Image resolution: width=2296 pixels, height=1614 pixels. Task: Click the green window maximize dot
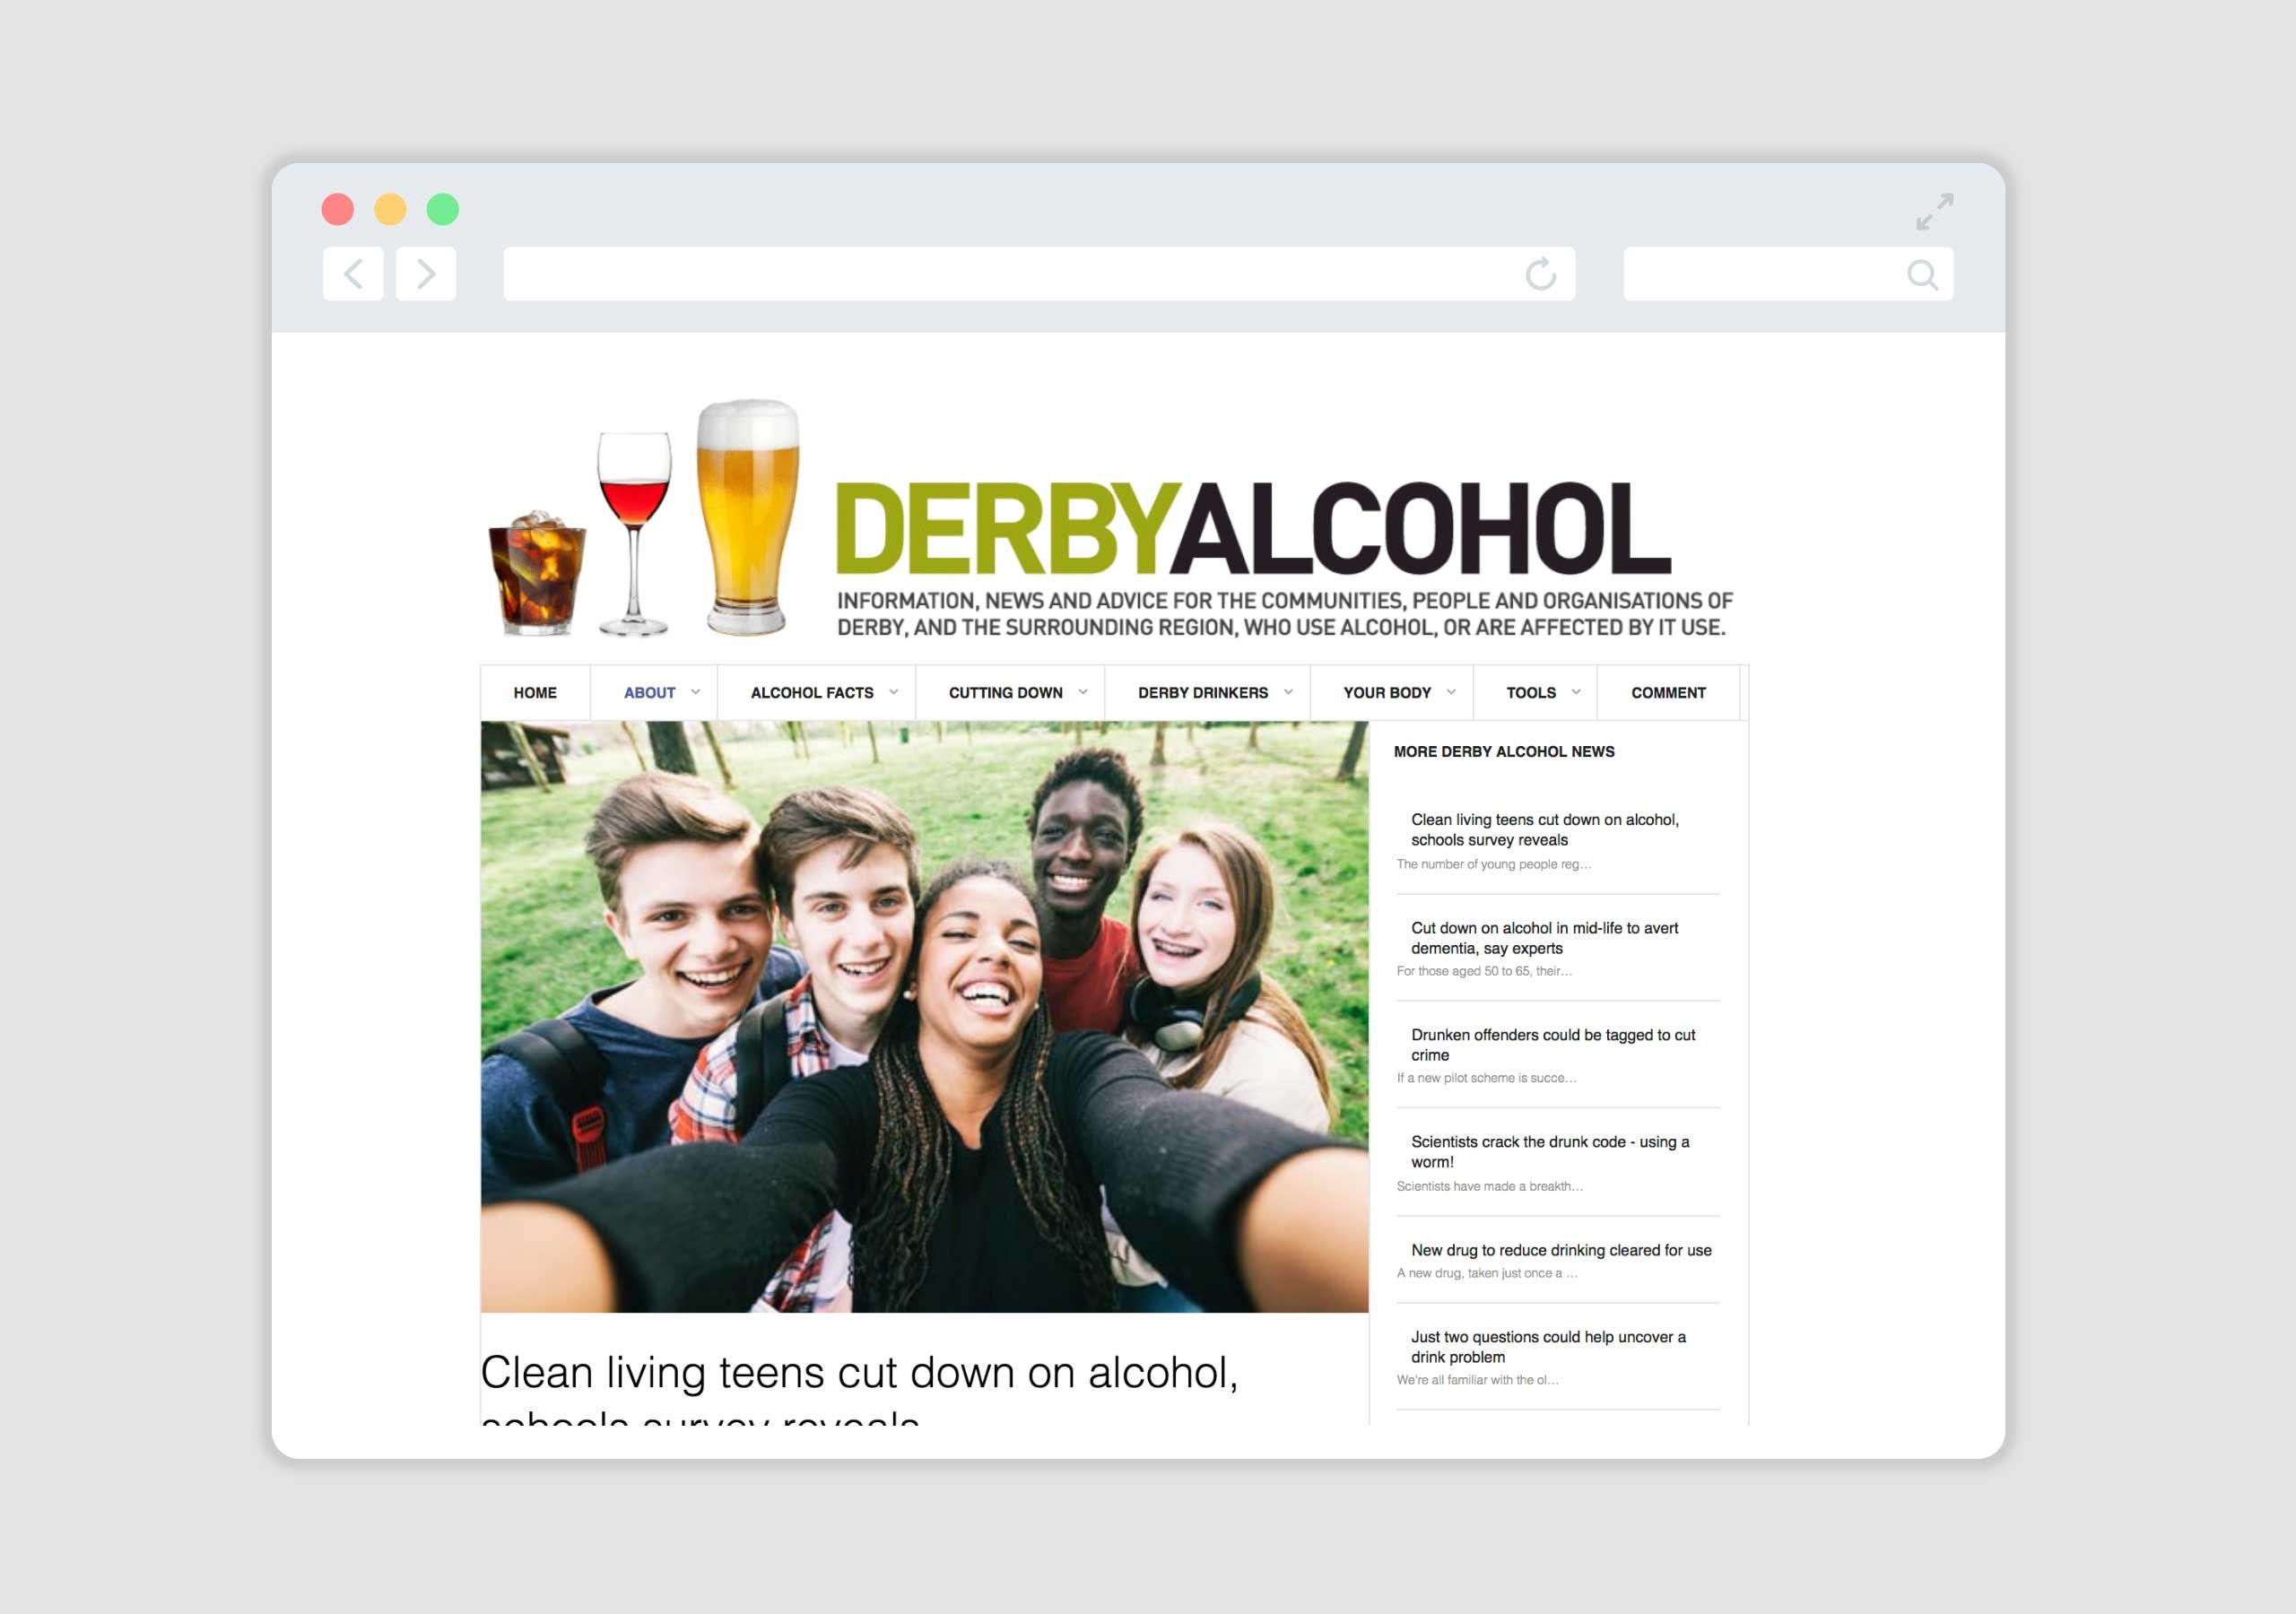click(x=443, y=210)
